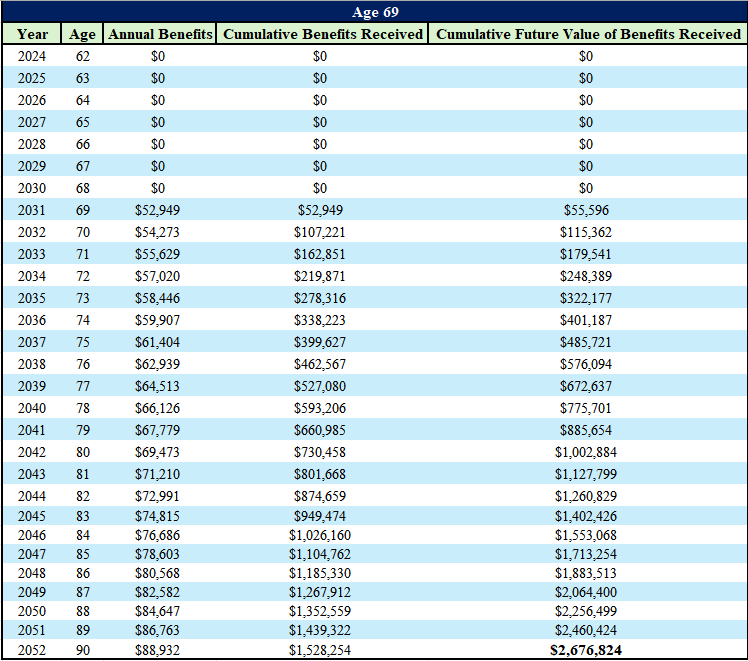
Task: Click annual benefit value '$52,949' in Annual Benefits column
Action: 157,210
